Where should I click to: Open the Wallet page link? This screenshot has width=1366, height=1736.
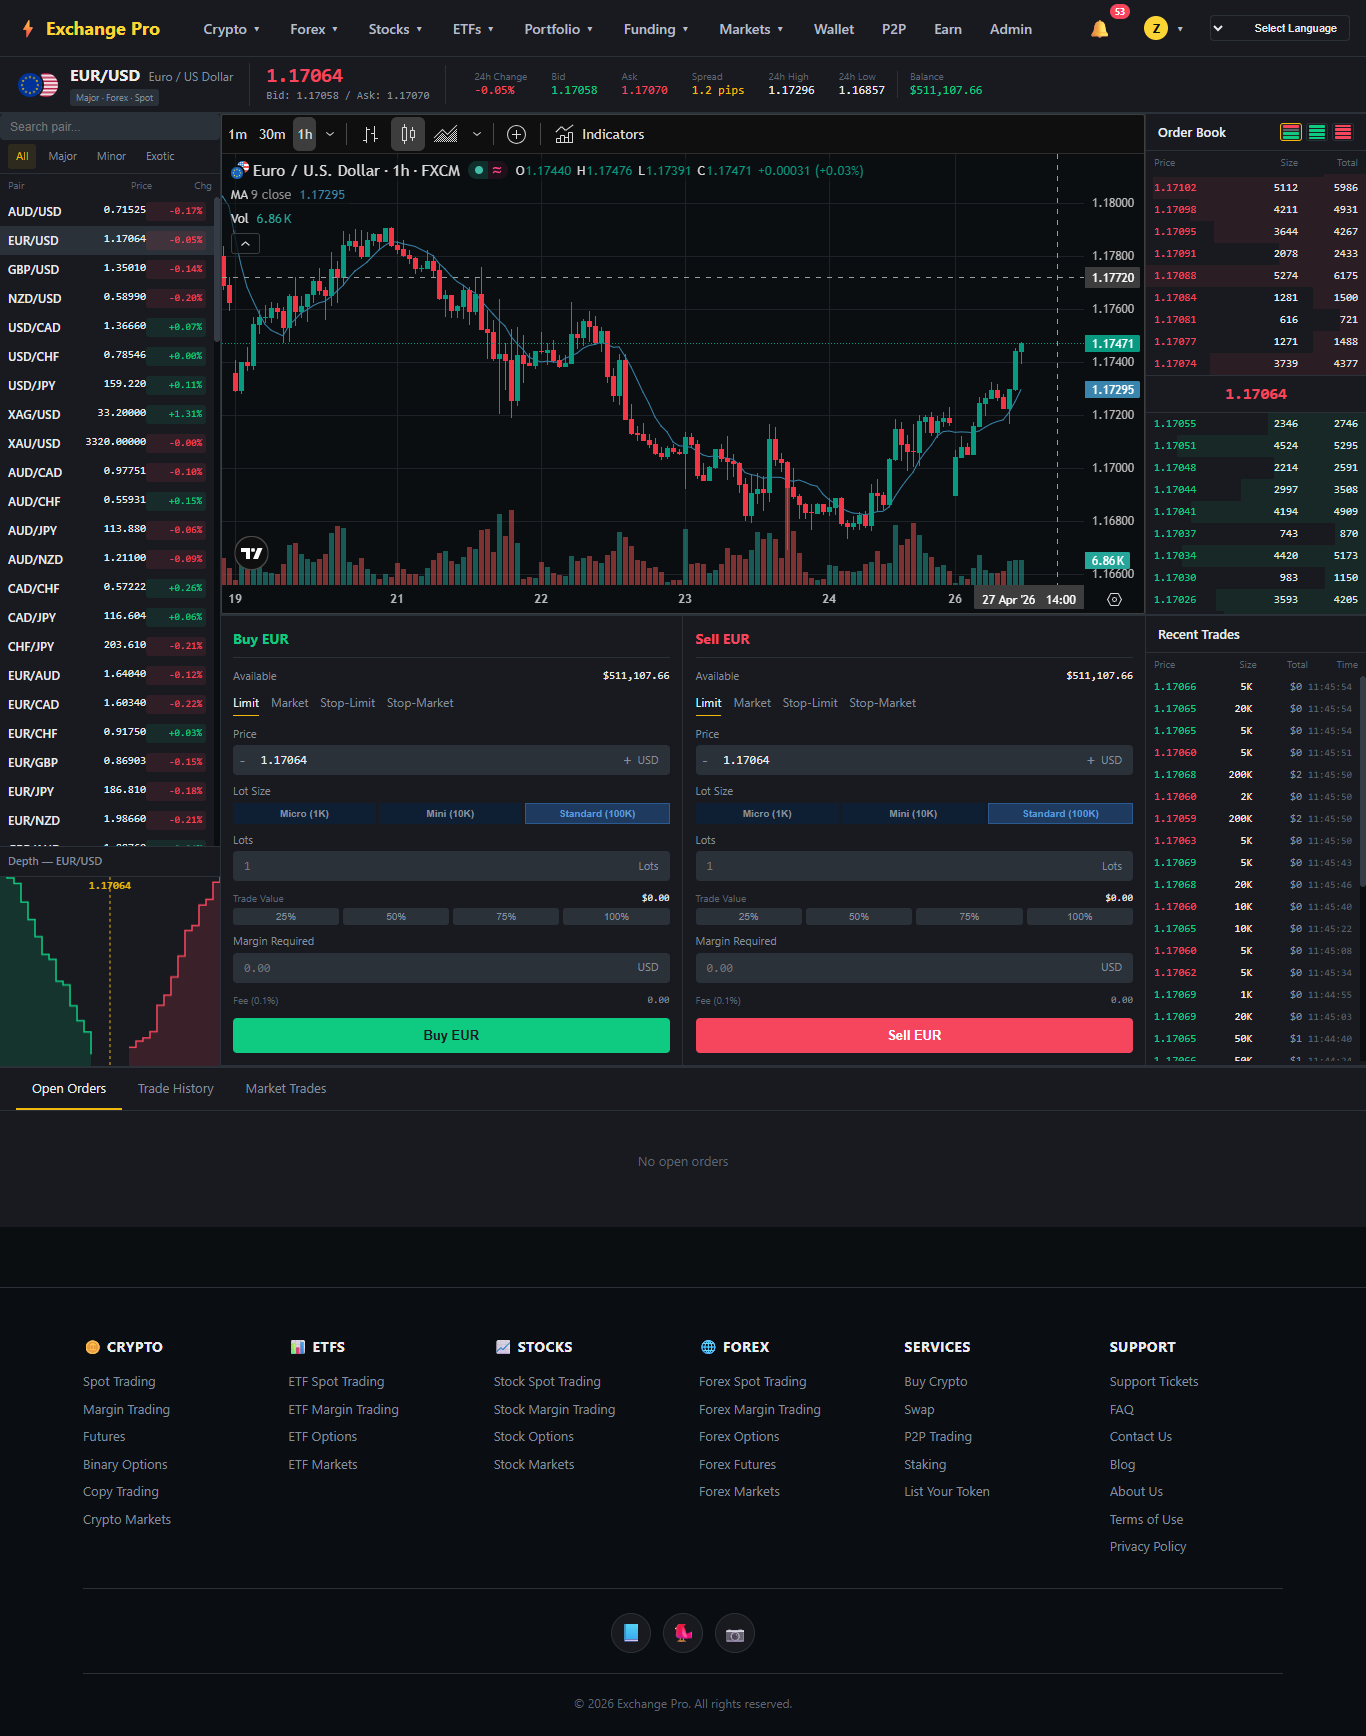(x=834, y=29)
